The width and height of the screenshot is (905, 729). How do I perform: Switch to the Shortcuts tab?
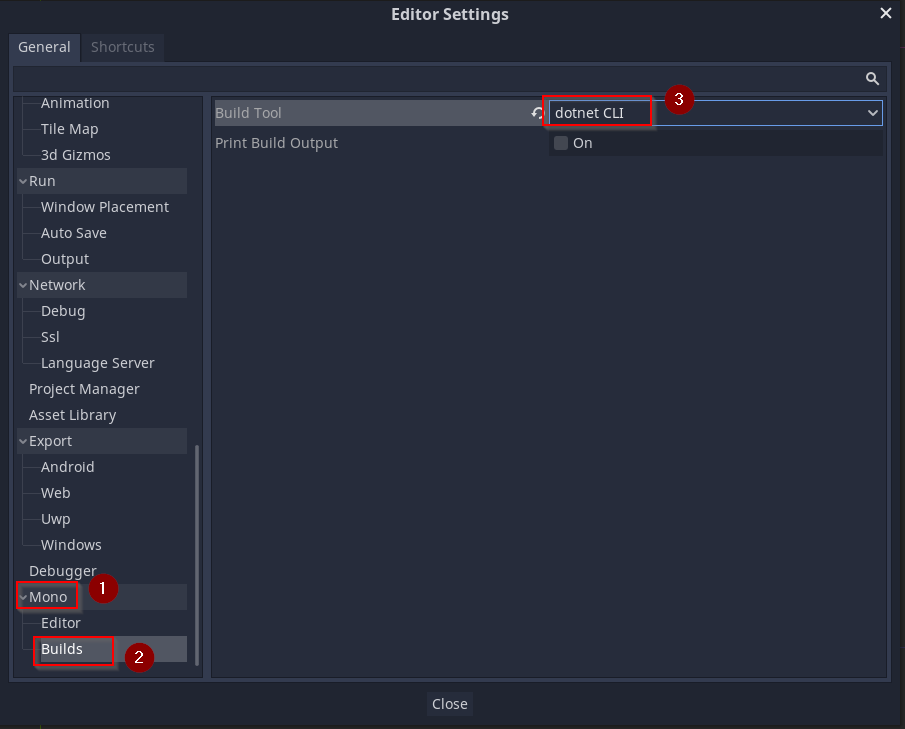tap(122, 47)
